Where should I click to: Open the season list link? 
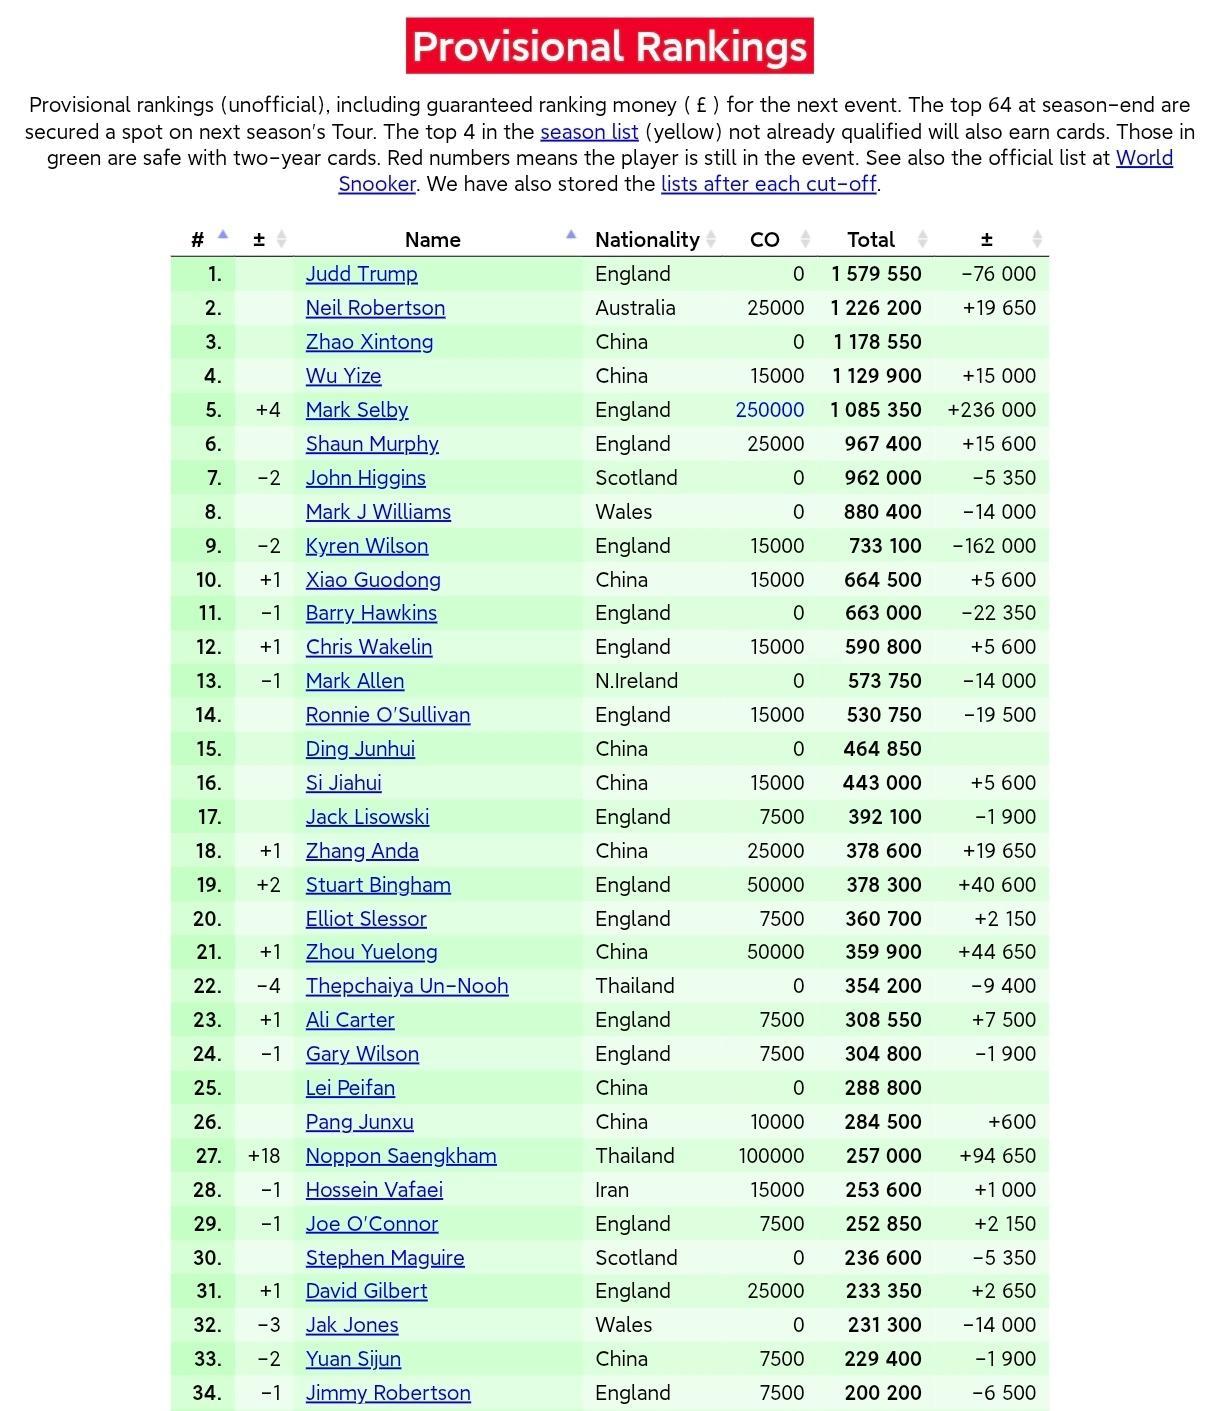(589, 131)
